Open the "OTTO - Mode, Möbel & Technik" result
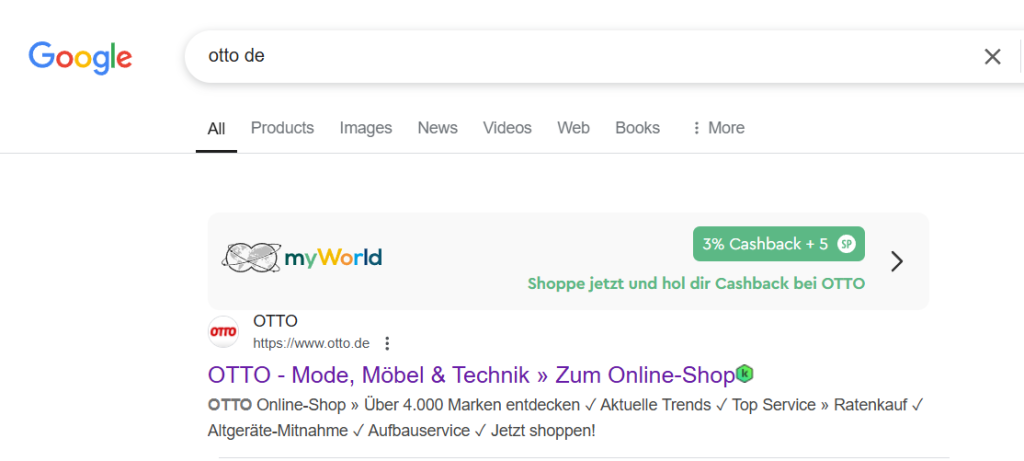This screenshot has width=1024, height=461. (x=471, y=375)
